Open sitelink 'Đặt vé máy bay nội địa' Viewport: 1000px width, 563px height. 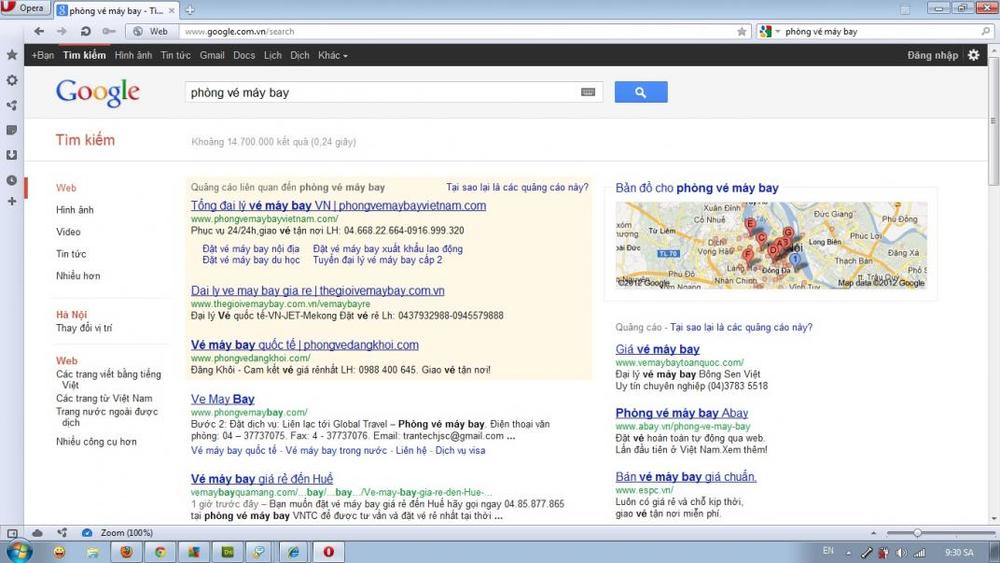[251, 249]
